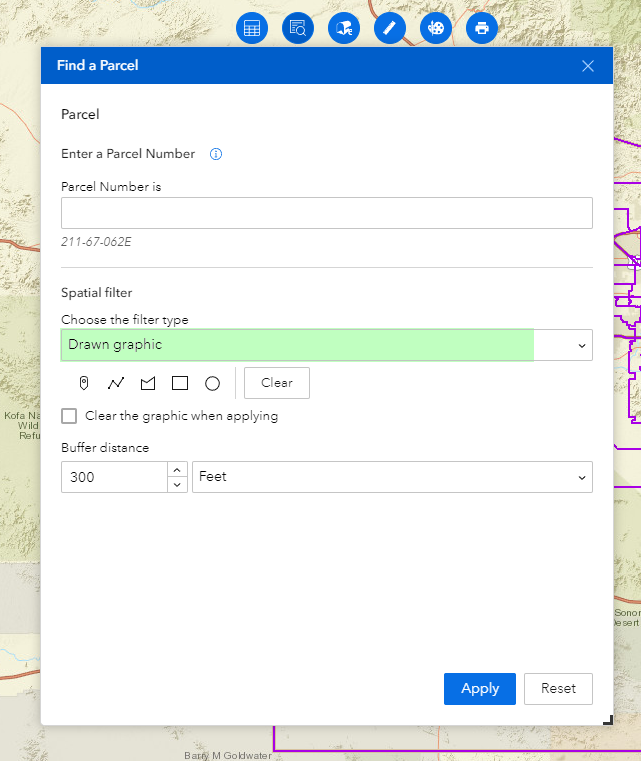Open the print widget
Viewport: 641px width, 761px height.
[482, 28]
